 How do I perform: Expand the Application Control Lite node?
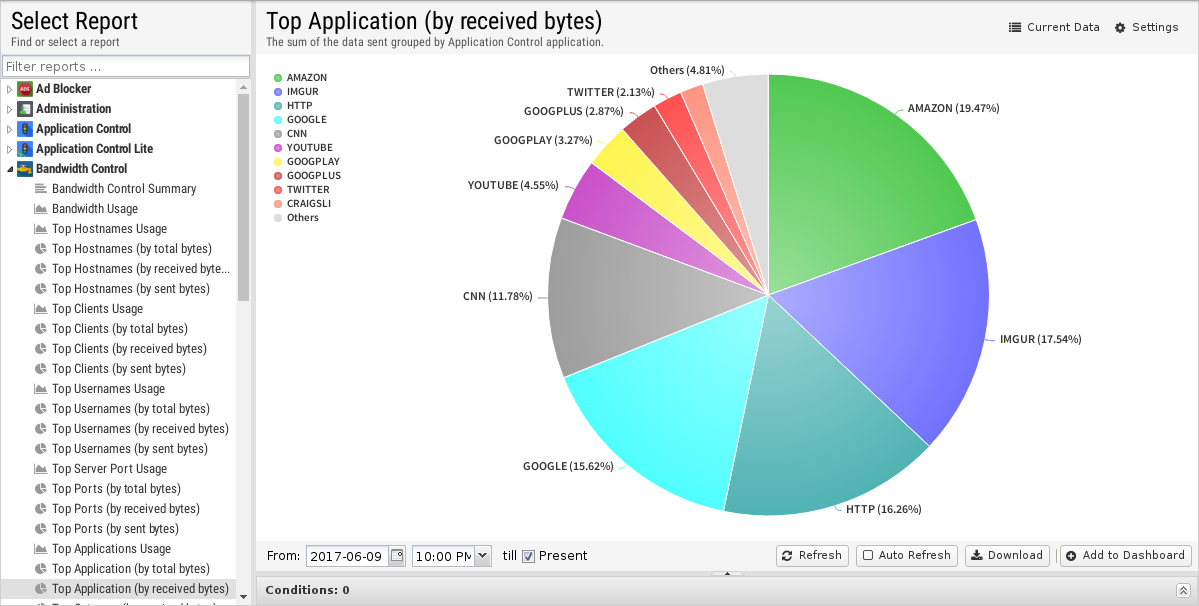click(9, 148)
